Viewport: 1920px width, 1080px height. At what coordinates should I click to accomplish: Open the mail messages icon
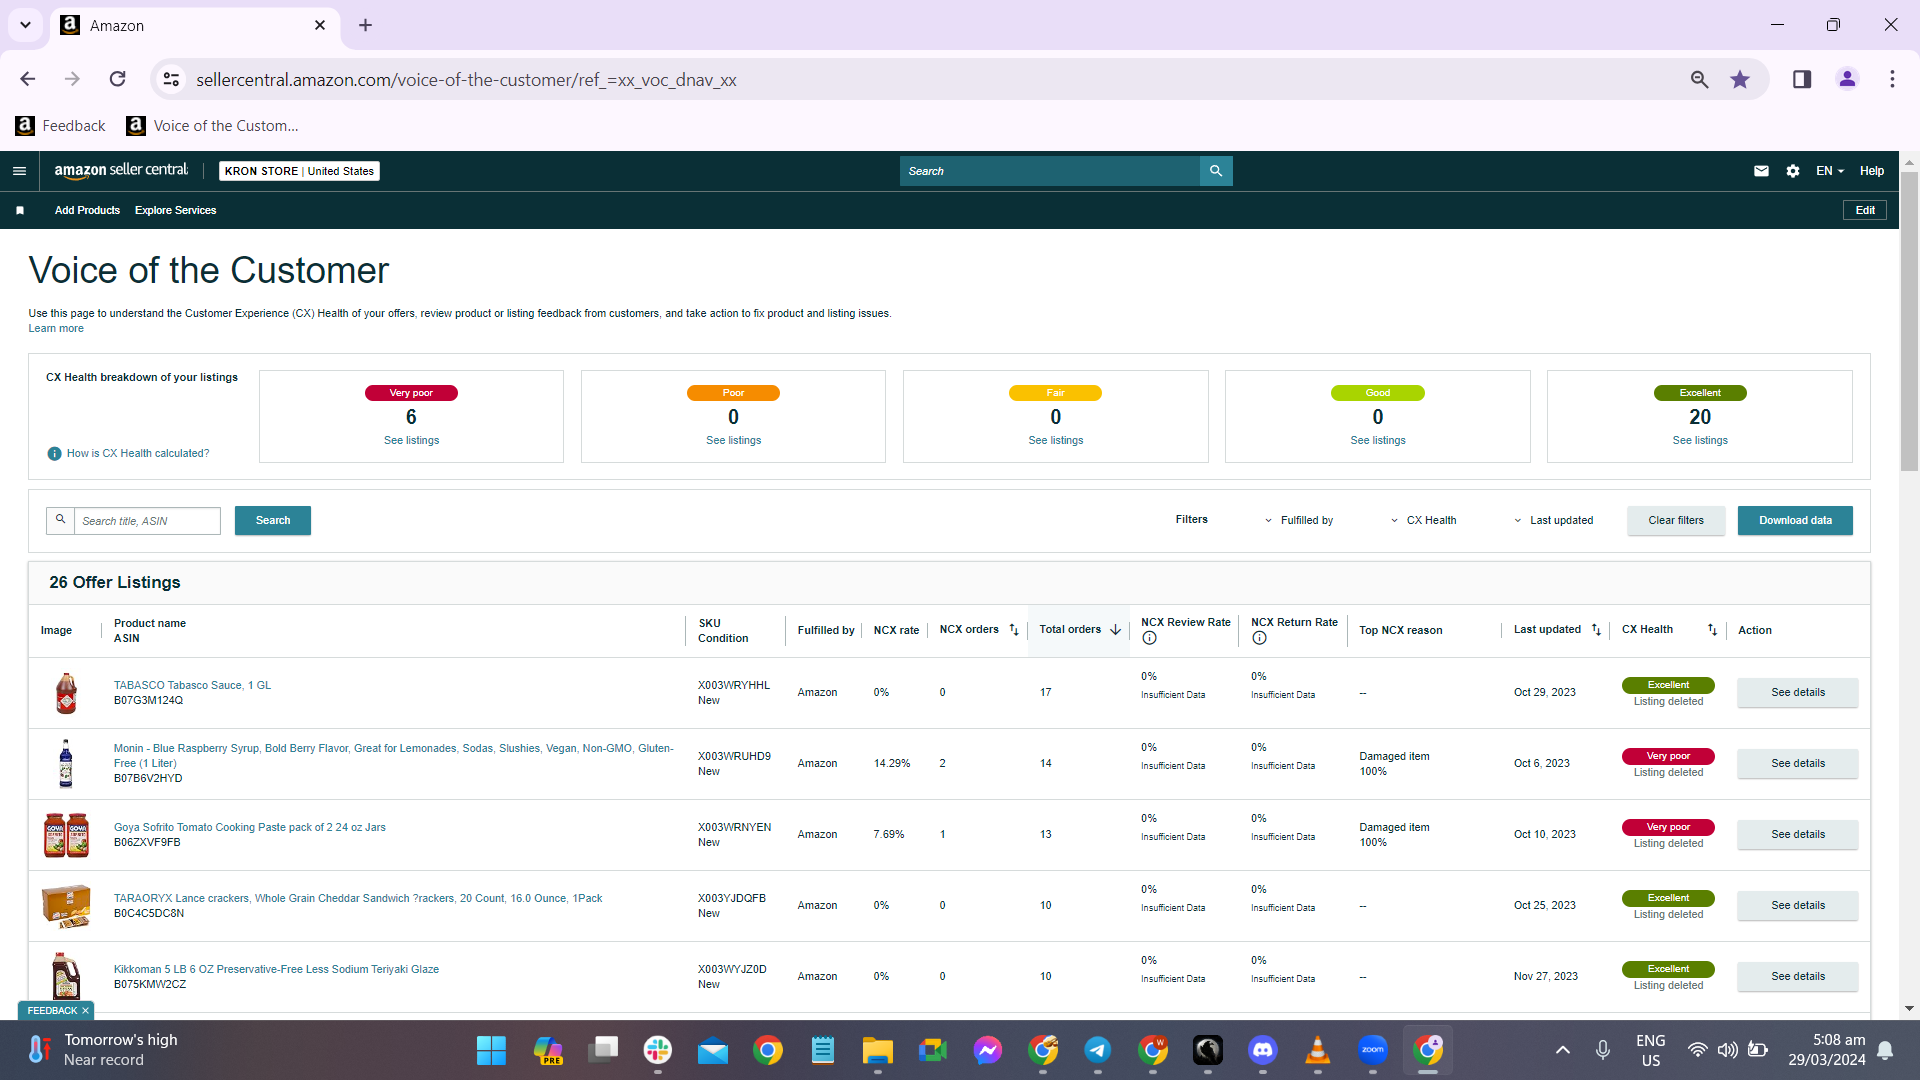coord(1761,171)
